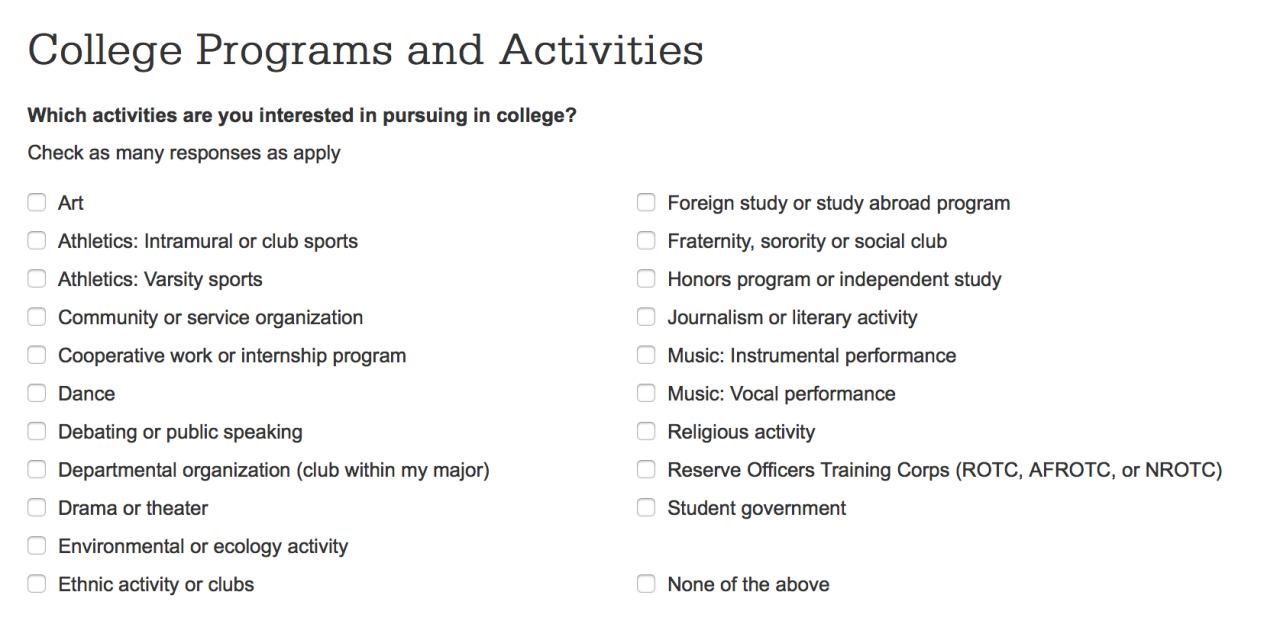Select Athletics: Intramural or club sports
This screenshot has height=624, width=1280.
click(37, 241)
